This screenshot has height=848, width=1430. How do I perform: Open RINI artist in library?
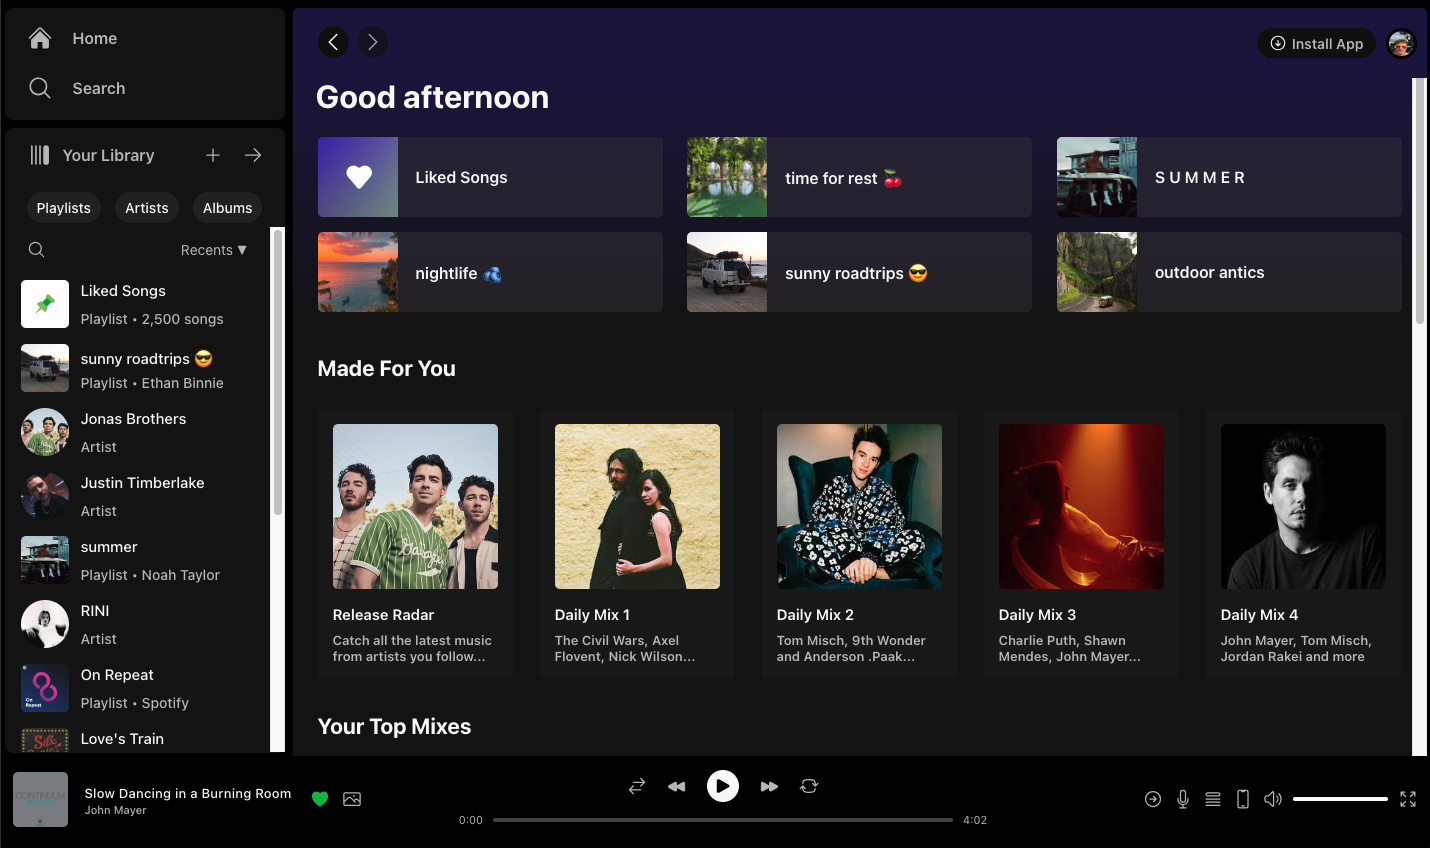pyautogui.click(x=140, y=624)
